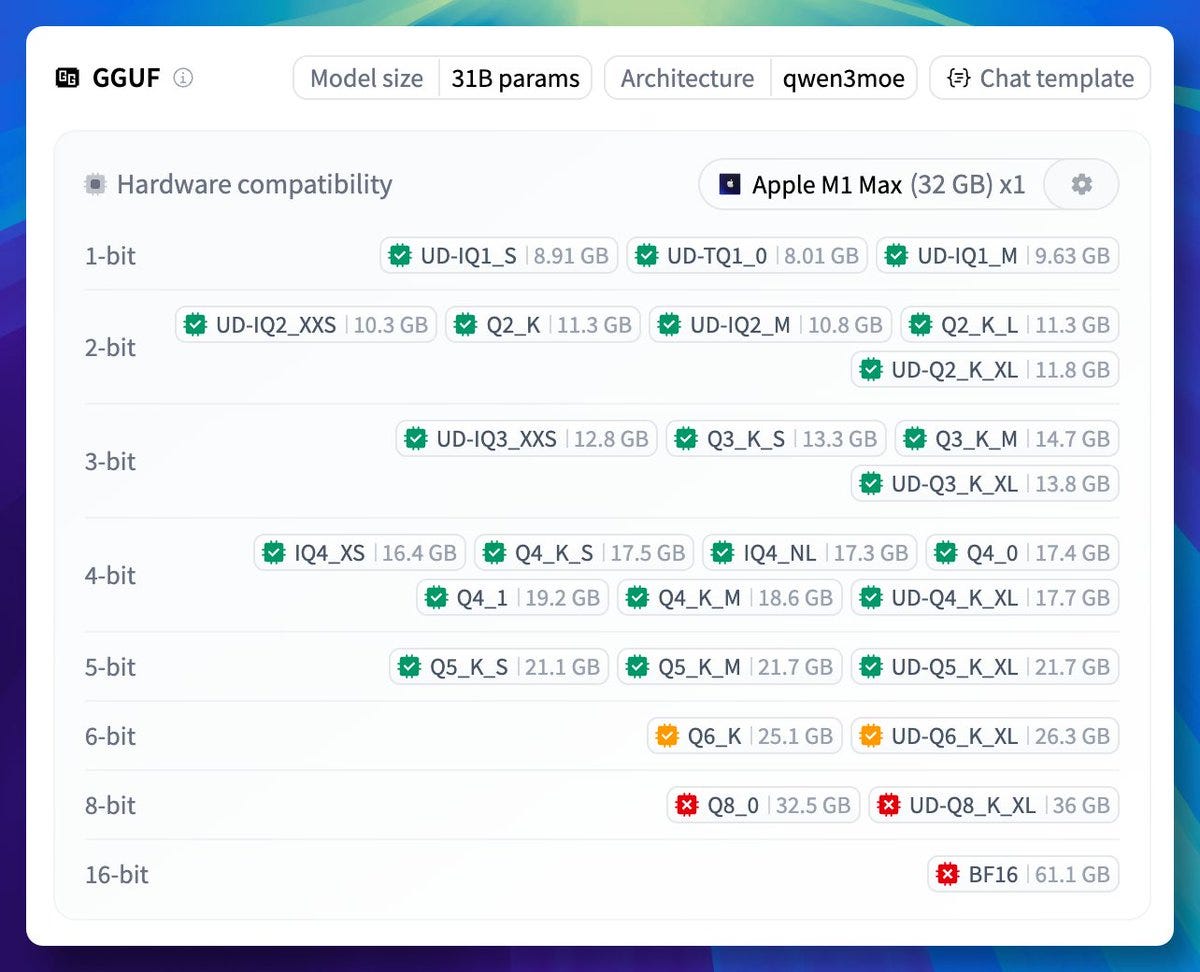Choose the UD-IQ3_XXS quantization
This screenshot has width=1200, height=972.
(x=527, y=438)
